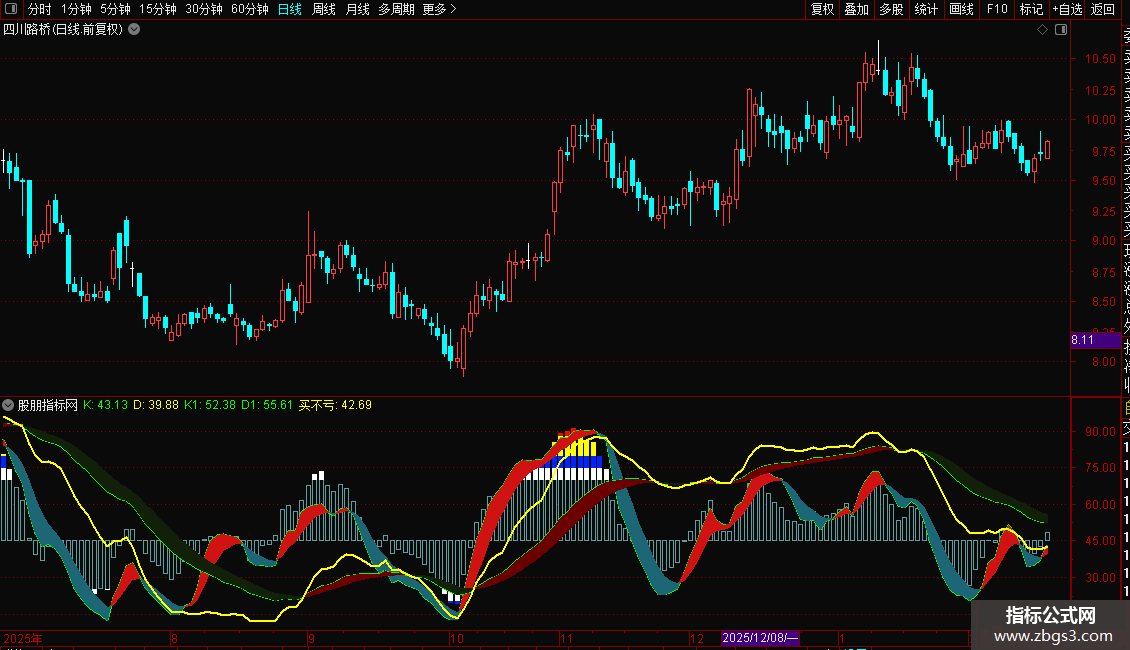This screenshot has height=650, width=1130.
Task: Select the 60分钟 period
Action: 250,9
